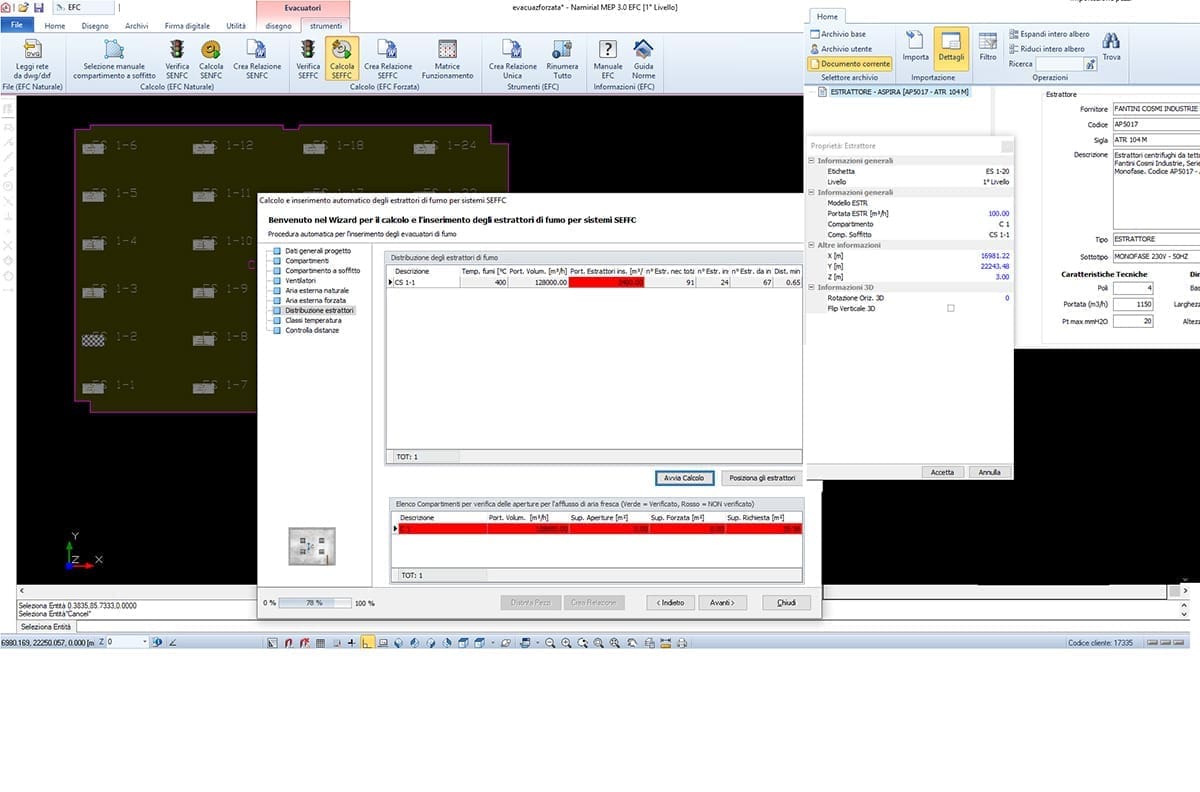The height and width of the screenshot is (792, 1200).
Task: Select Archivio utente selector
Action: pos(840,48)
